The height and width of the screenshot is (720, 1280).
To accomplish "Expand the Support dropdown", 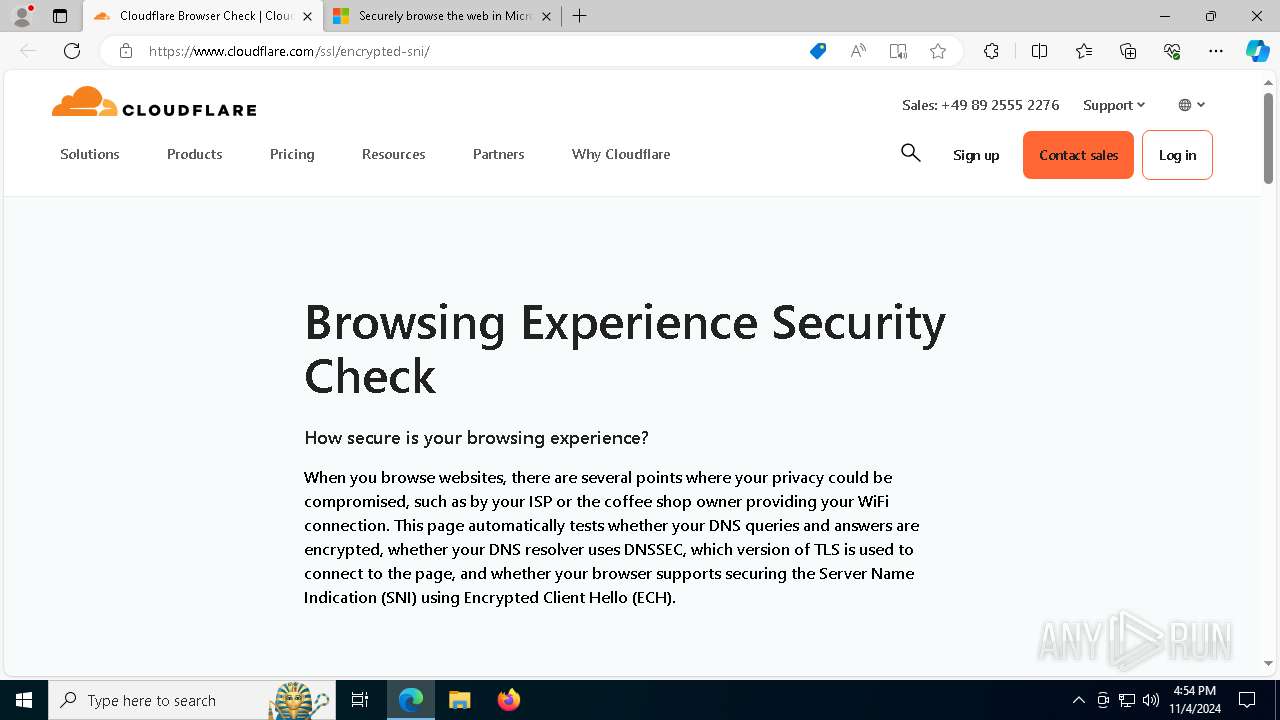I will click(x=1114, y=105).
